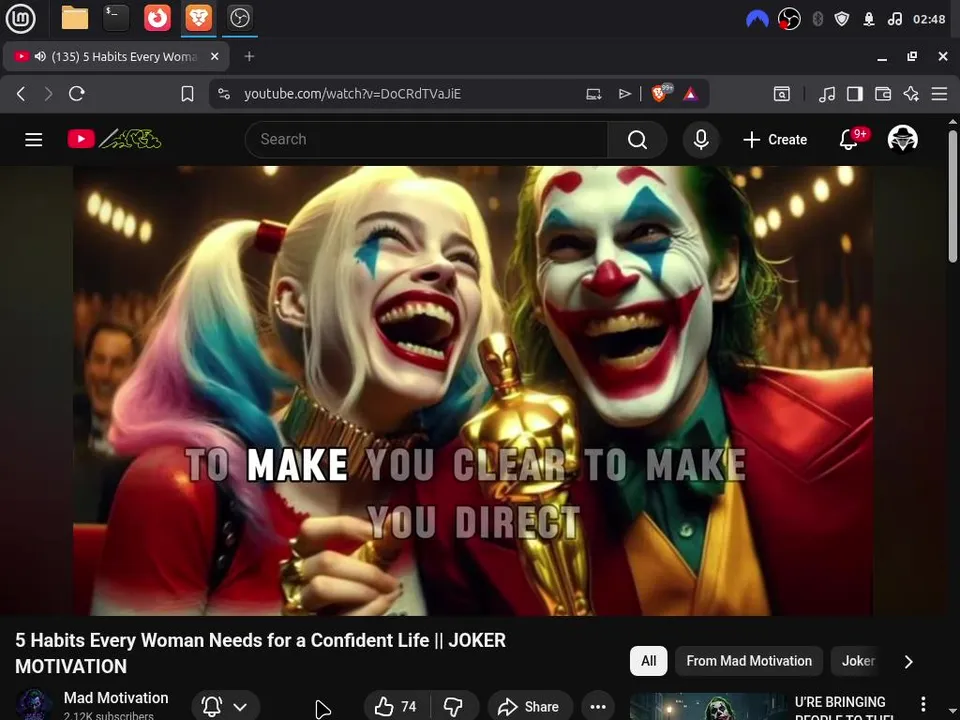The image size is (960, 720).
Task: Open the Mad Motivation channel avatar
Action: tap(33, 705)
